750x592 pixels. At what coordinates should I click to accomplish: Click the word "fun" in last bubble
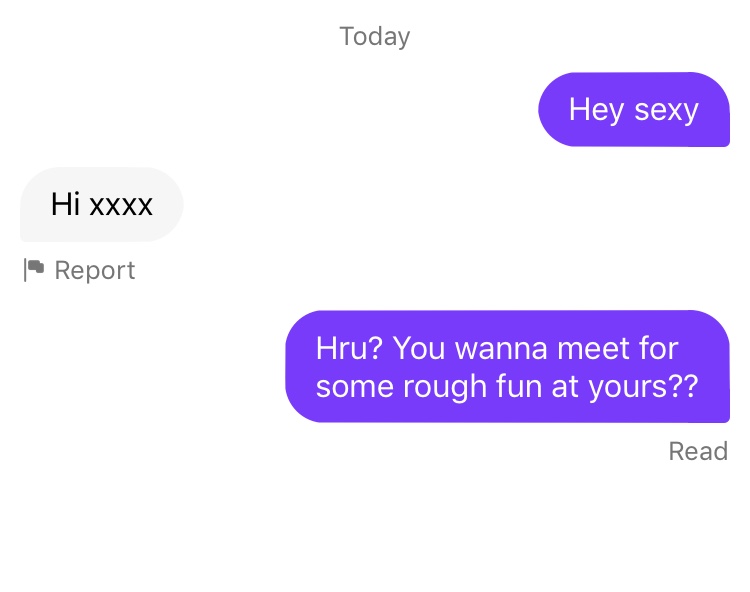pyautogui.click(x=519, y=386)
